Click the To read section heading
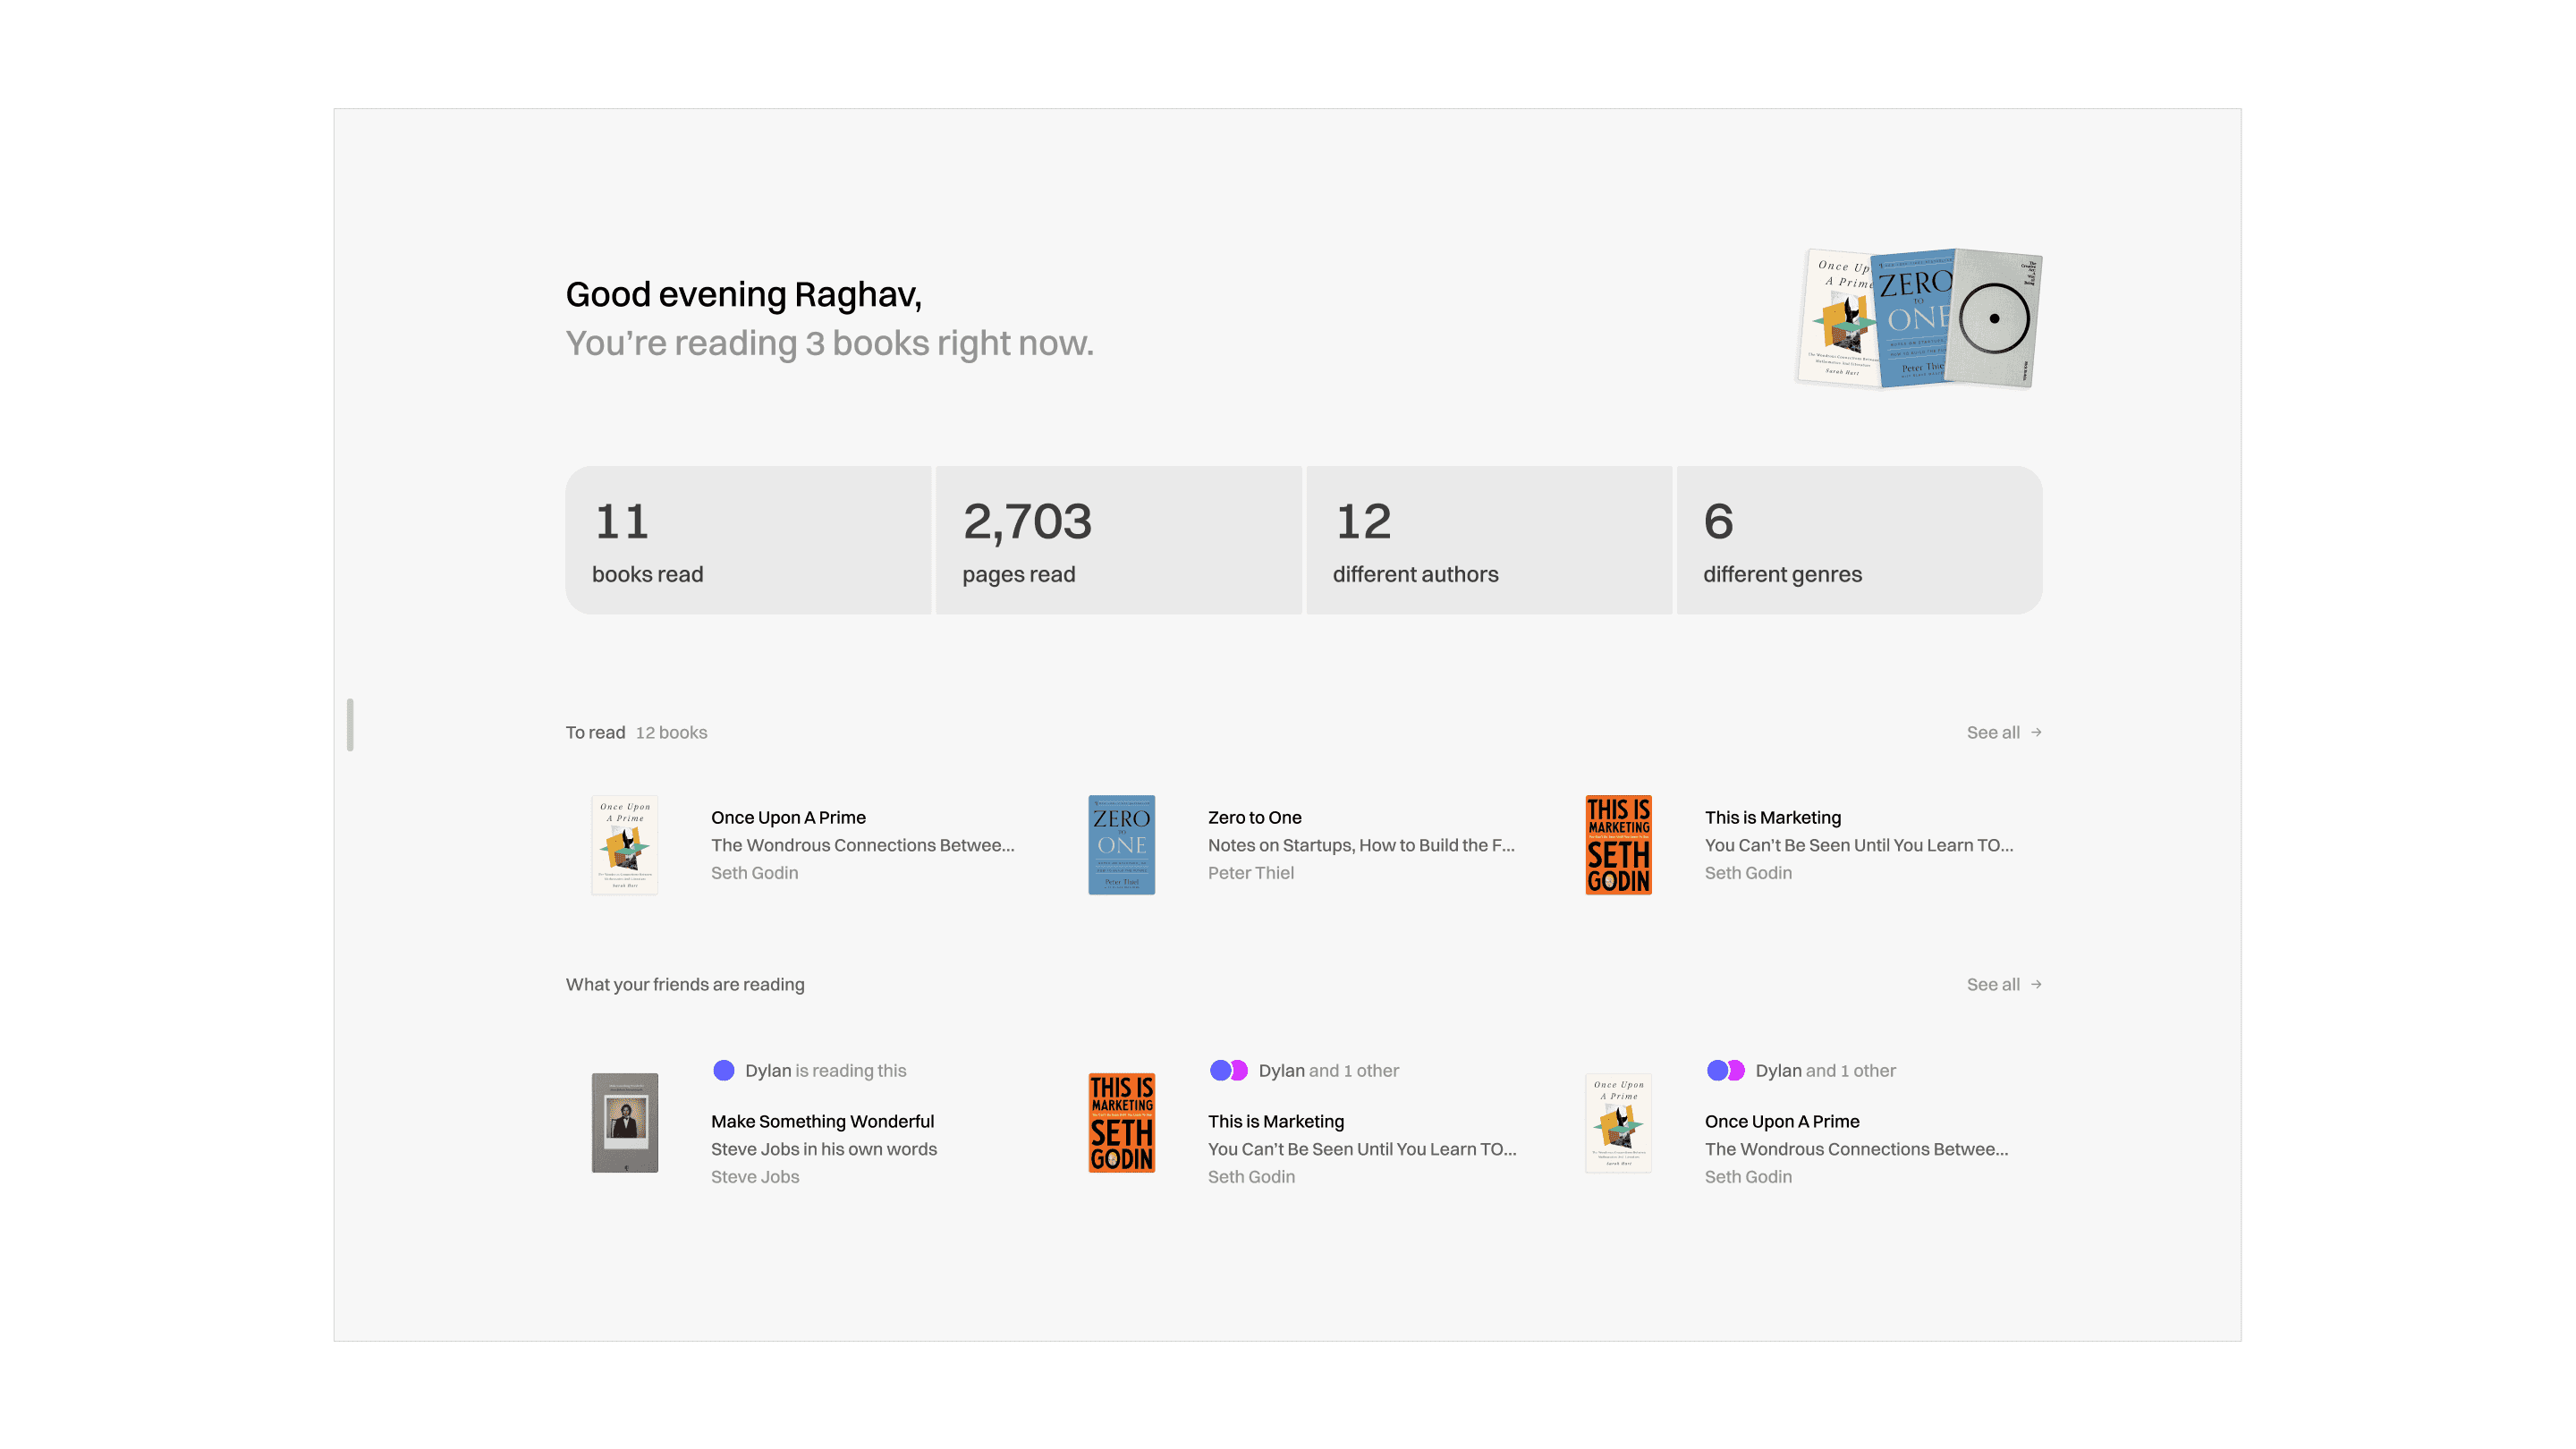The image size is (2576, 1449). click(x=595, y=732)
